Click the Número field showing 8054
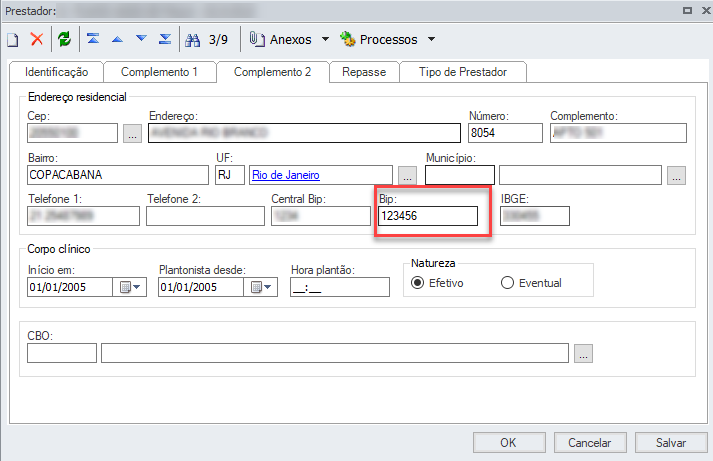 [x=505, y=133]
